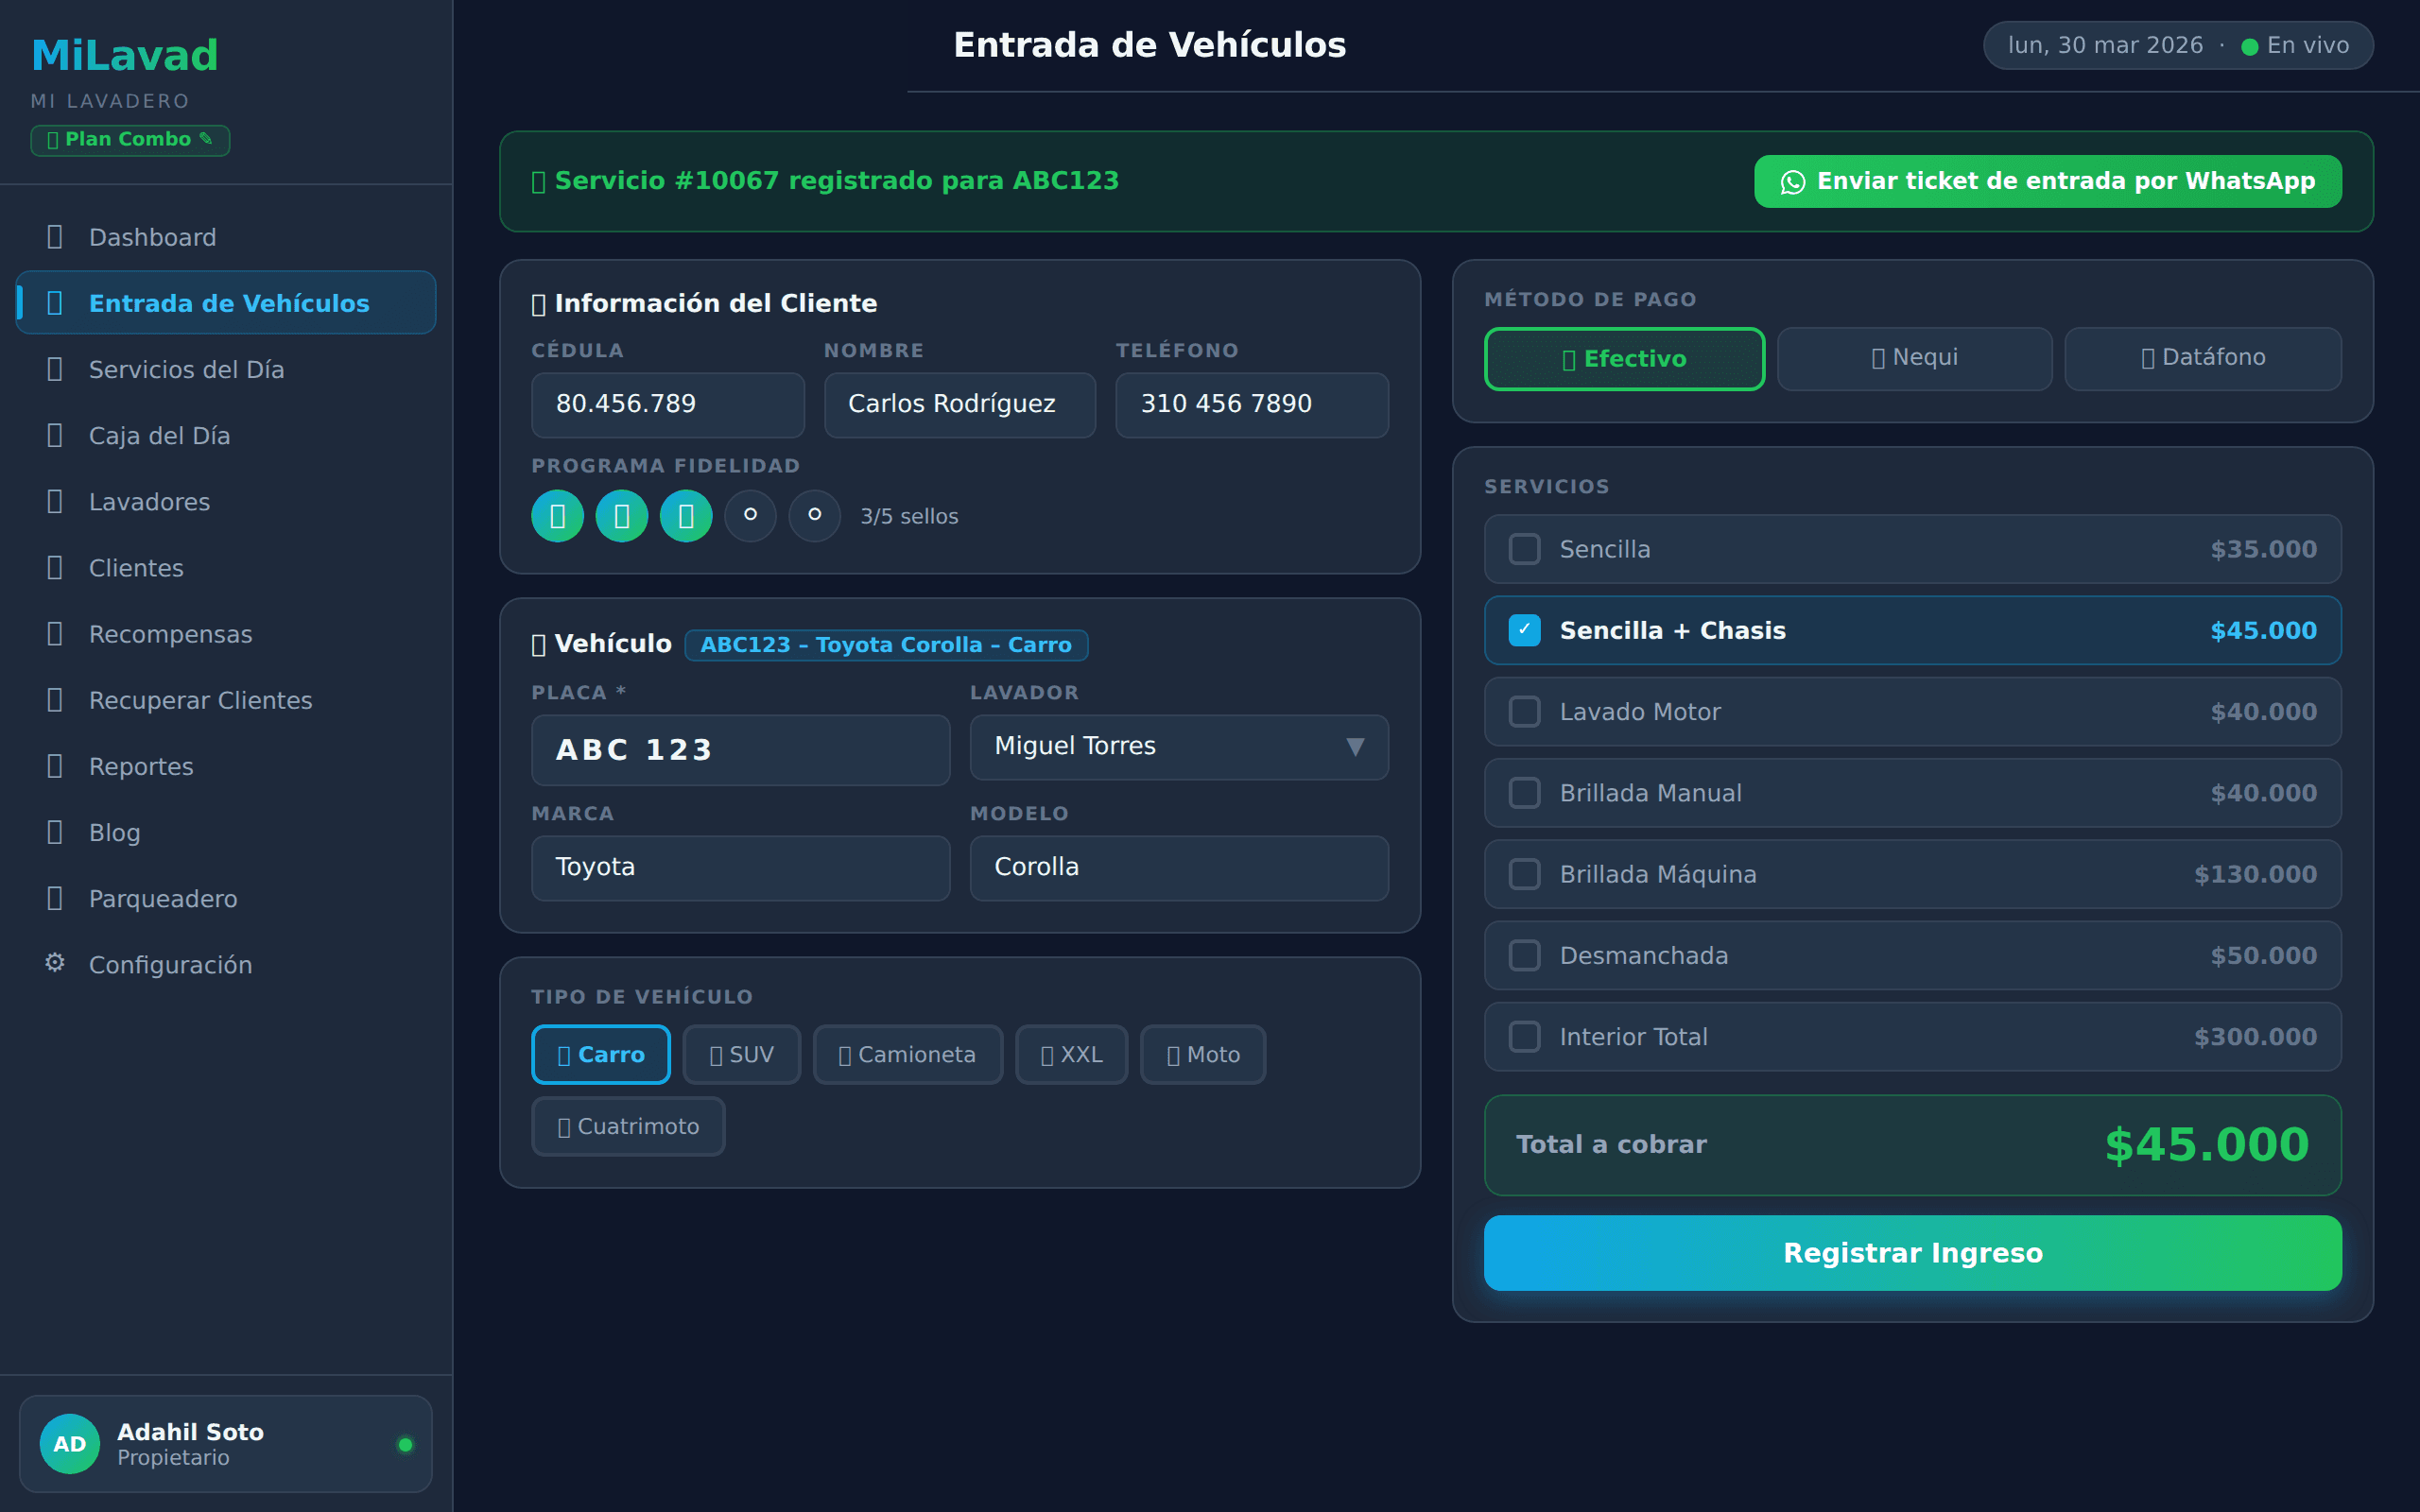This screenshot has height=1512, width=2420.
Task: Check the Lavado Motor service
Action: coord(1524,711)
